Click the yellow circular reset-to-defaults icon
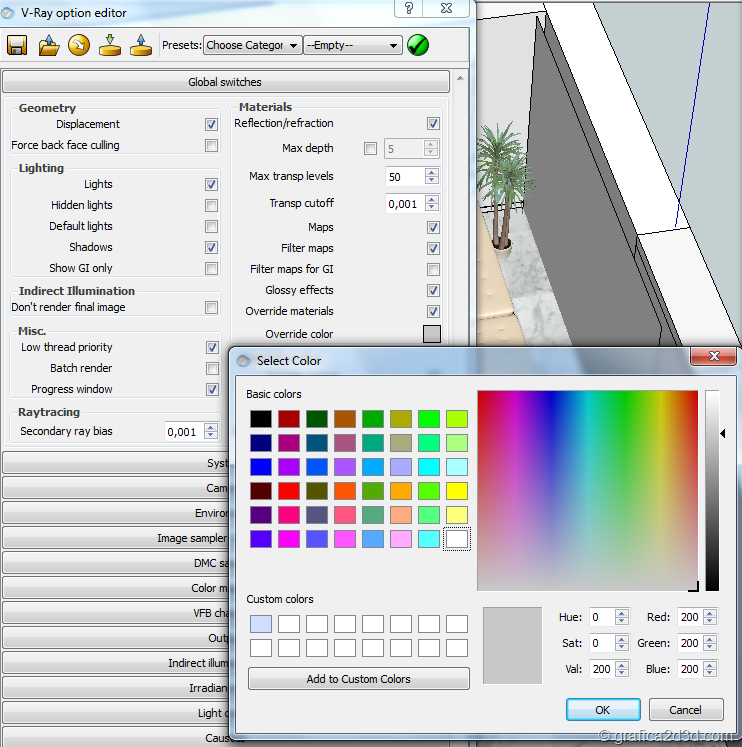 79,45
